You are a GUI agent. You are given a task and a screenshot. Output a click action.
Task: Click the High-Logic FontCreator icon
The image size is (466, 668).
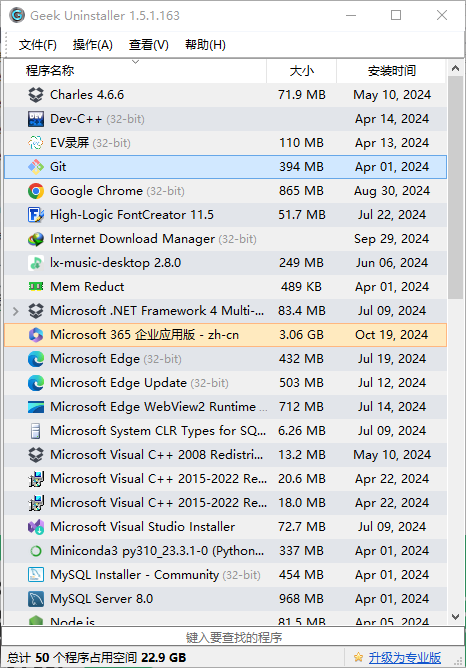(x=36, y=215)
